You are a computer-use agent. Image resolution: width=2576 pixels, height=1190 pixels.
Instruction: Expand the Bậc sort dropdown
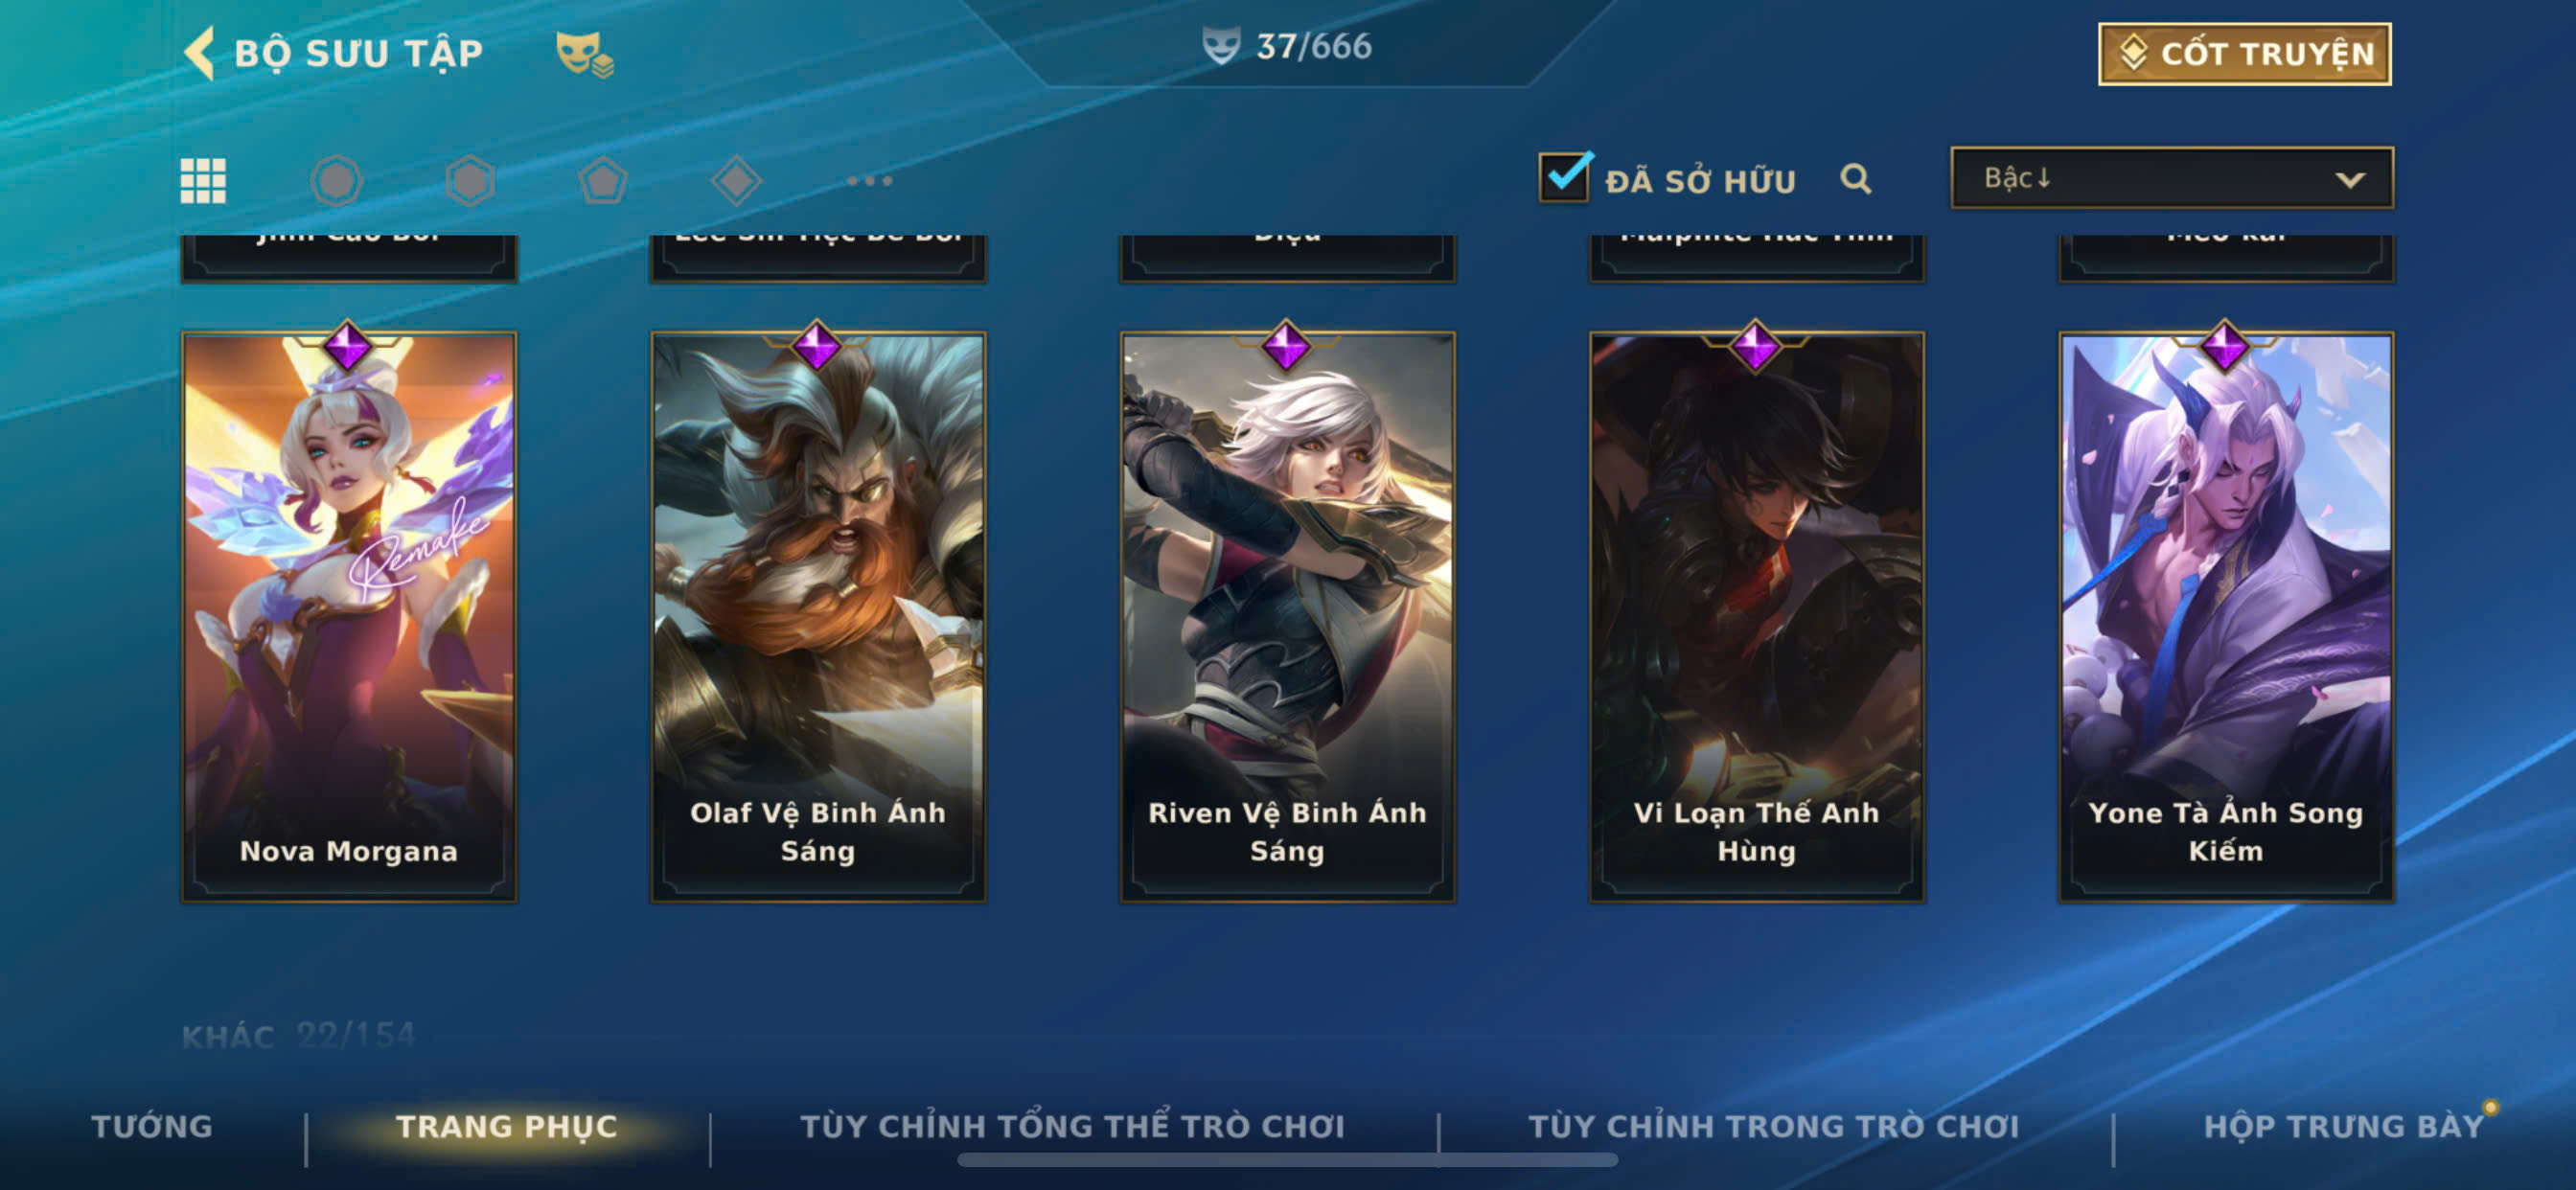[x=2172, y=178]
